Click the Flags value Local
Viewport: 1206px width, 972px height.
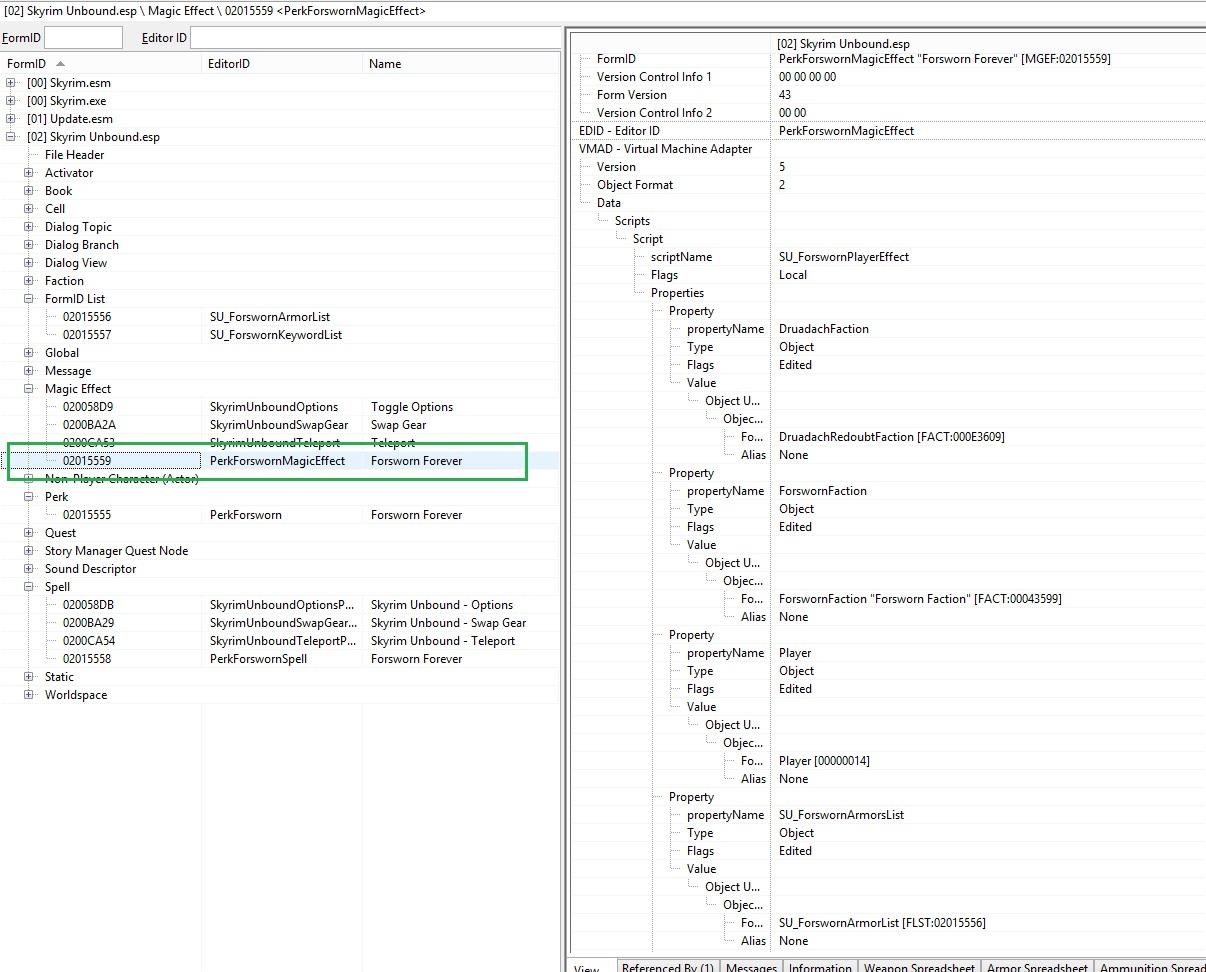tap(793, 275)
